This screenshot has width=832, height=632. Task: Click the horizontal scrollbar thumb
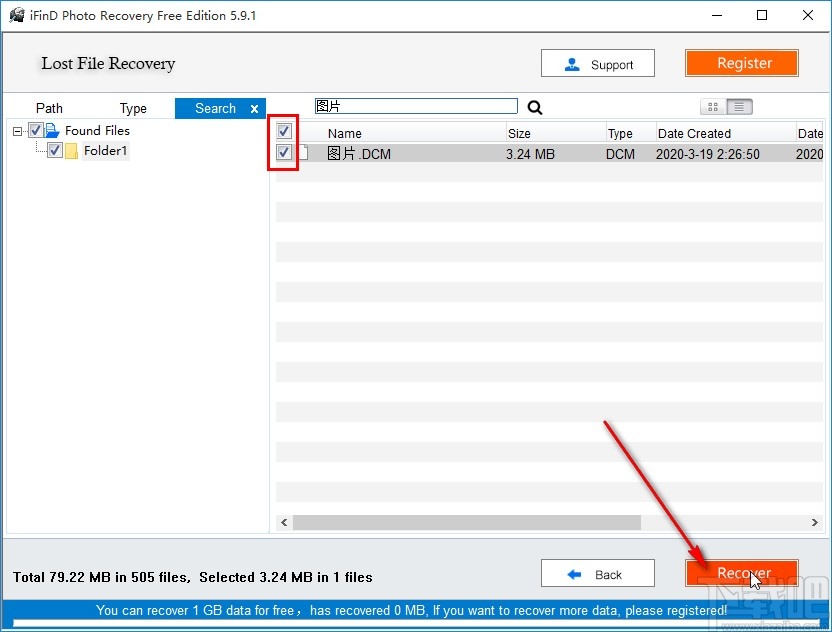coord(467,523)
